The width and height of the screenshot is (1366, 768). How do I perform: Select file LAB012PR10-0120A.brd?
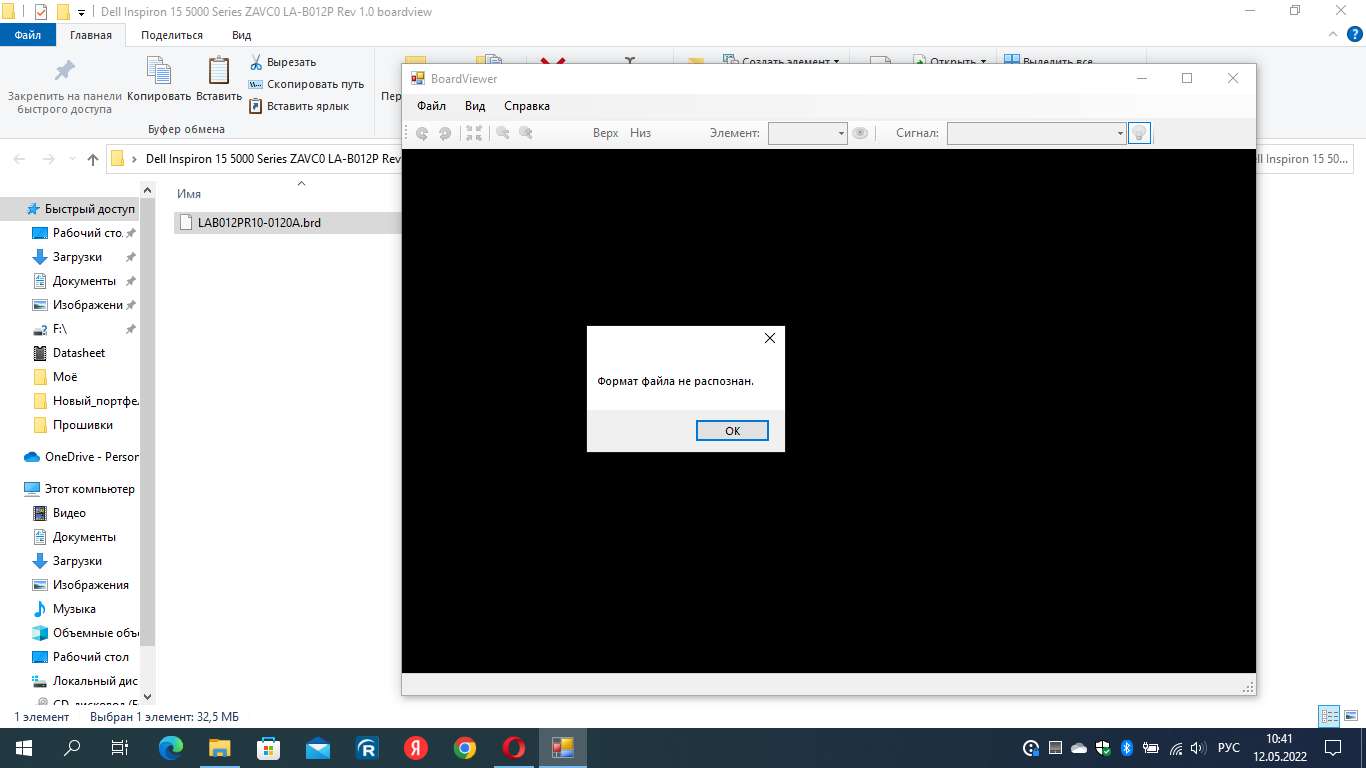[259, 223]
